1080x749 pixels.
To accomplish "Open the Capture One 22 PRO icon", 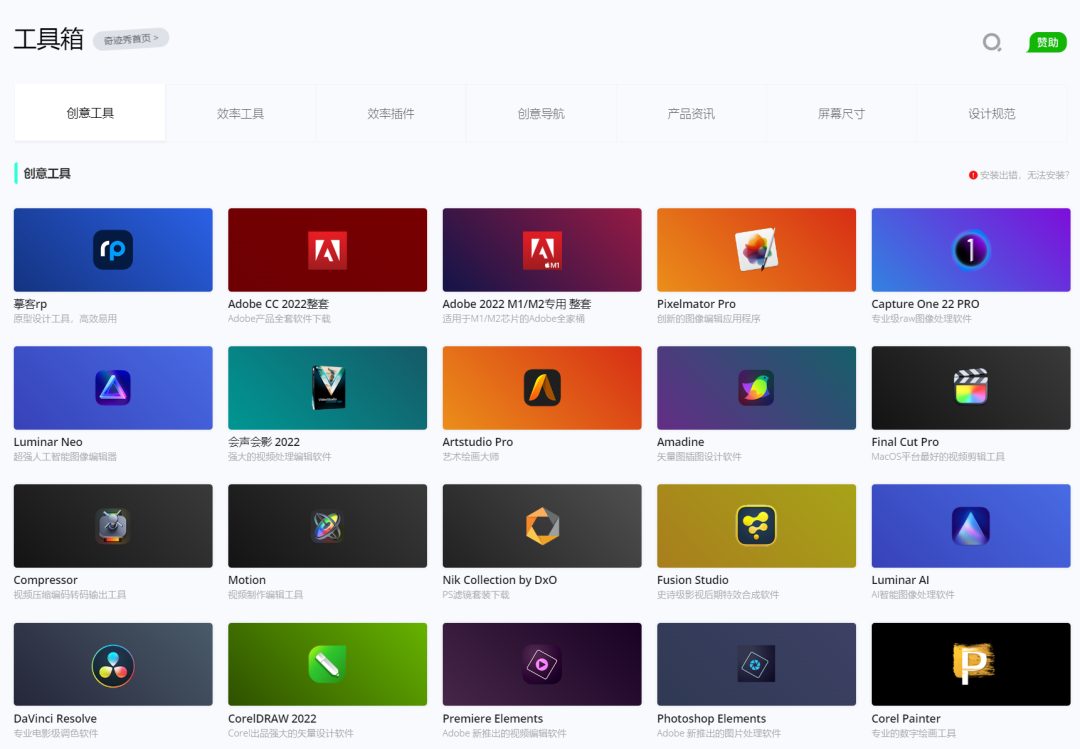I will click(970, 250).
